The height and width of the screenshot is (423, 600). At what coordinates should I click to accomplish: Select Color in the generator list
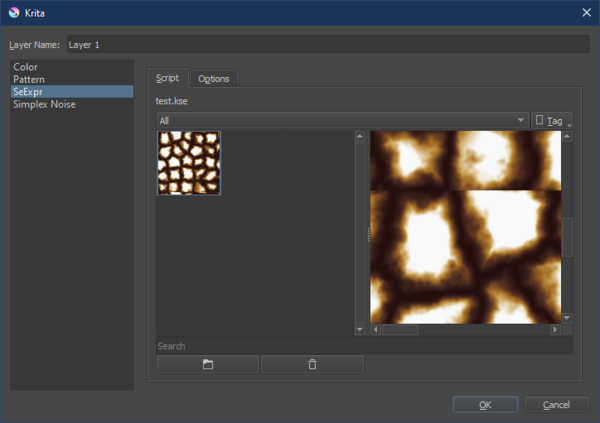26,67
